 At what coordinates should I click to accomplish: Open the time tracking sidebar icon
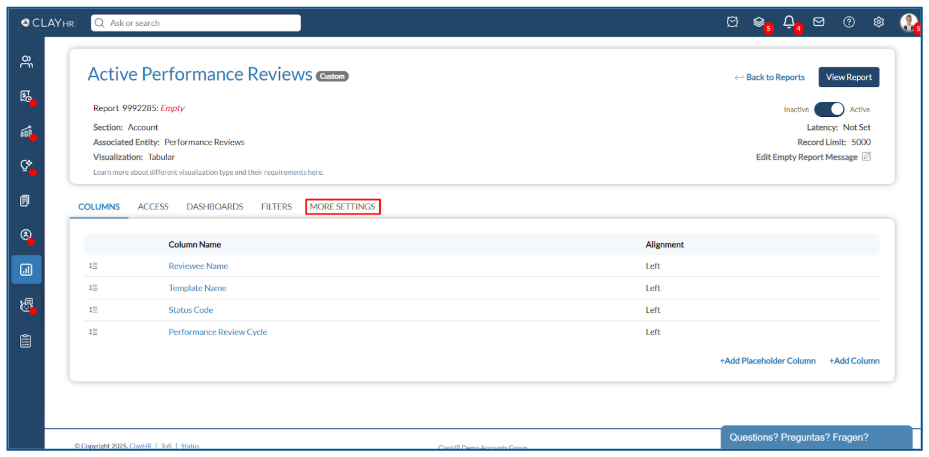coord(26,96)
